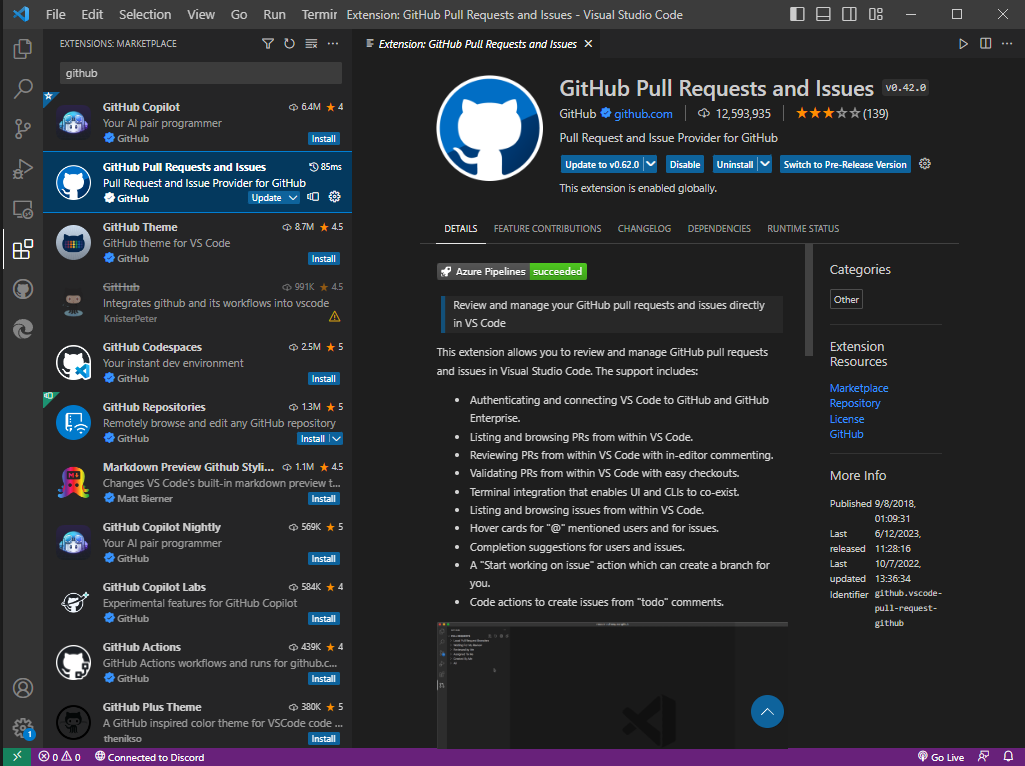
Task: Open the Customize Layout button
Action: pos(876,14)
